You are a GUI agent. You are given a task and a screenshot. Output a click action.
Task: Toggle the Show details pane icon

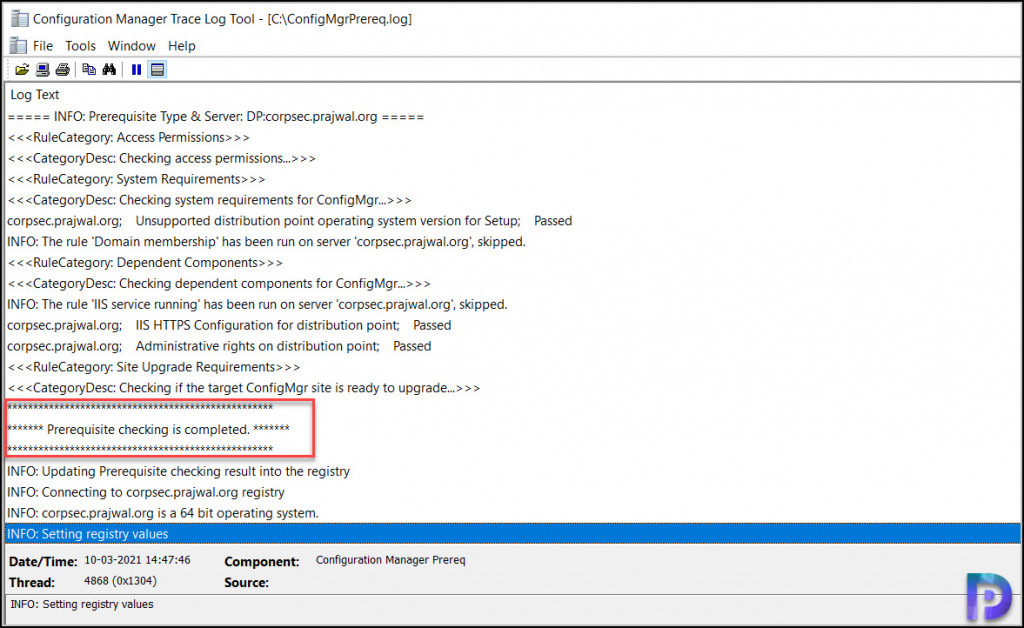pos(157,69)
